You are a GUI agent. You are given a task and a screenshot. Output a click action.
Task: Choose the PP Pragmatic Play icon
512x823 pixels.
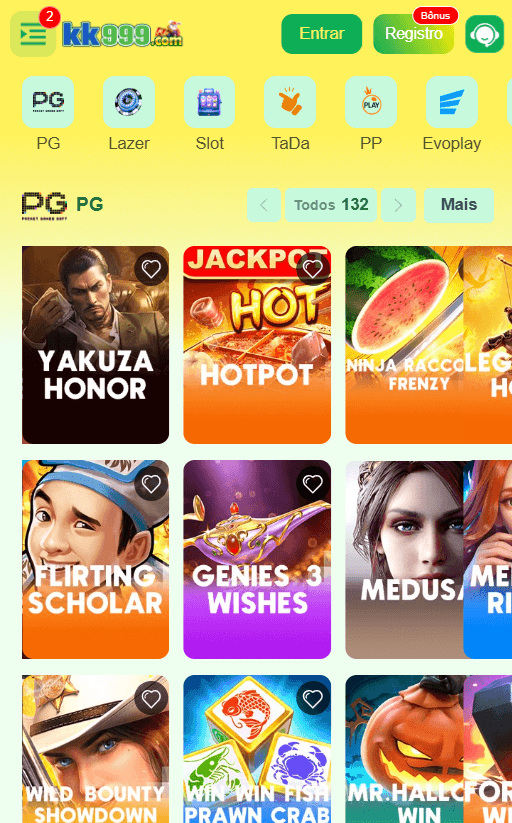pos(371,102)
